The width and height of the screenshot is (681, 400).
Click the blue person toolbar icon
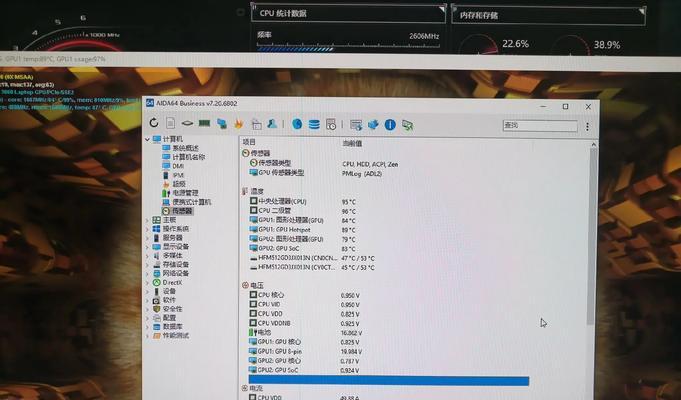coord(272,124)
